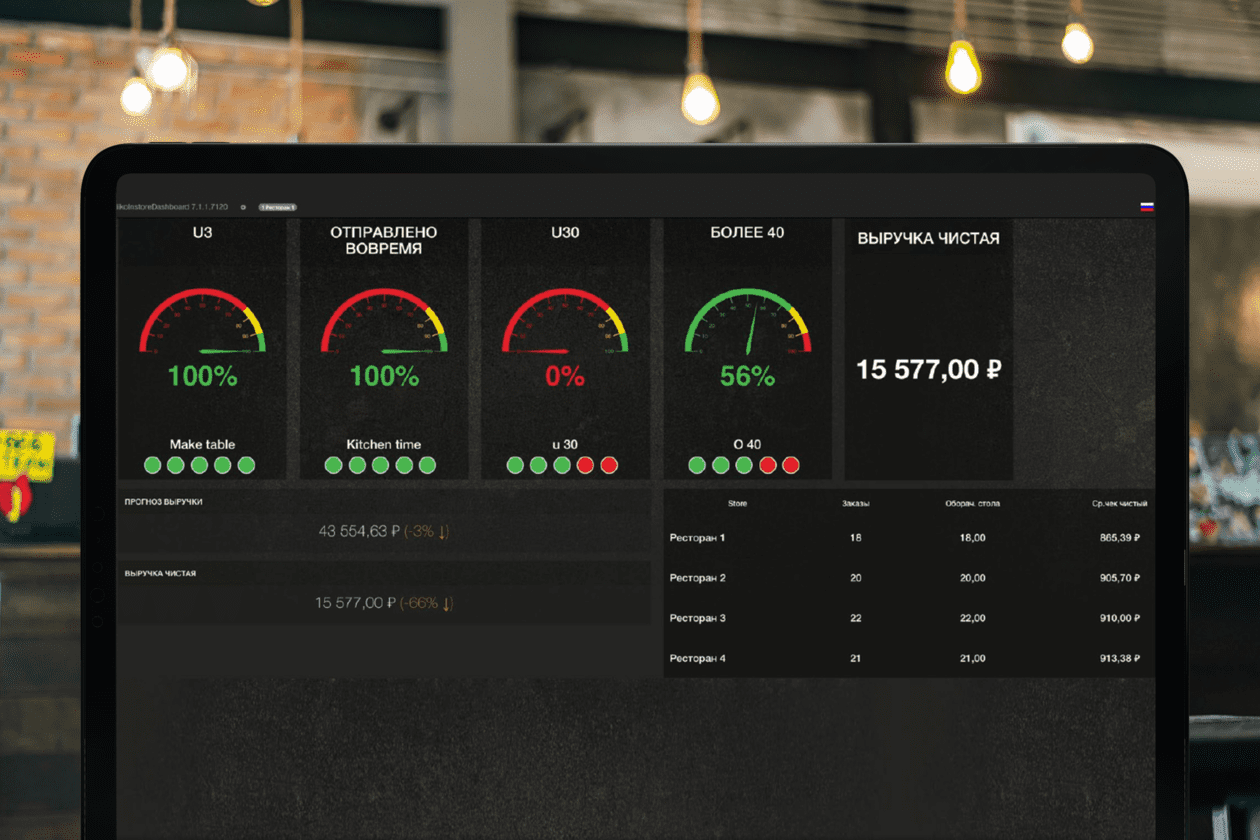Click the Store column header
1260x840 pixels.
click(x=737, y=503)
